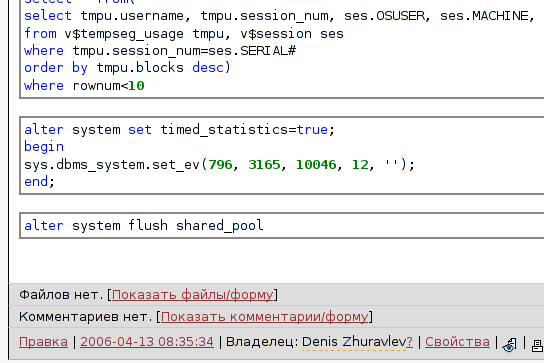Viewport: 544px width, 363px height.
Task: Click the select tmpu.username line
Action: [x=279, y=16]
